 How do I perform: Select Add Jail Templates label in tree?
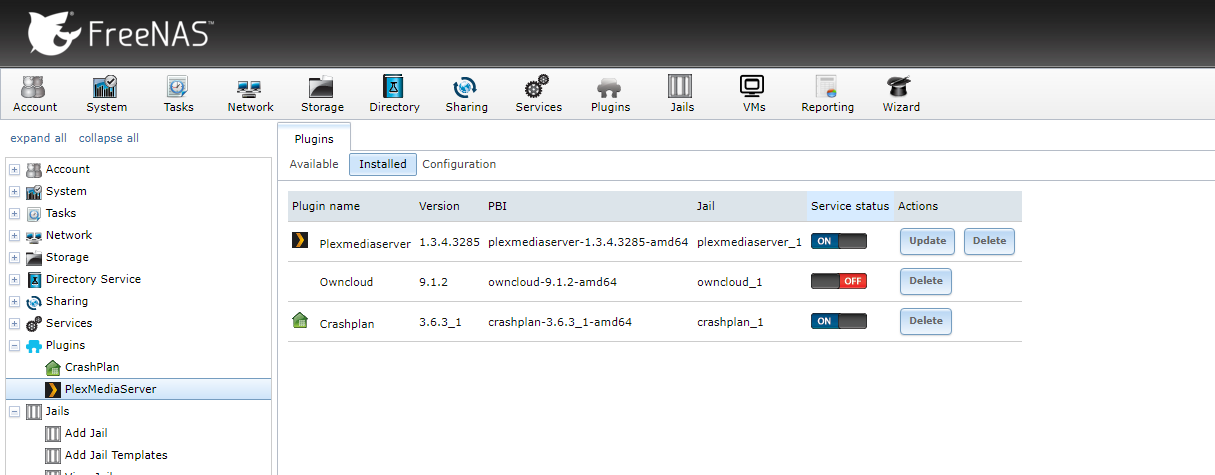pos(116,455)
